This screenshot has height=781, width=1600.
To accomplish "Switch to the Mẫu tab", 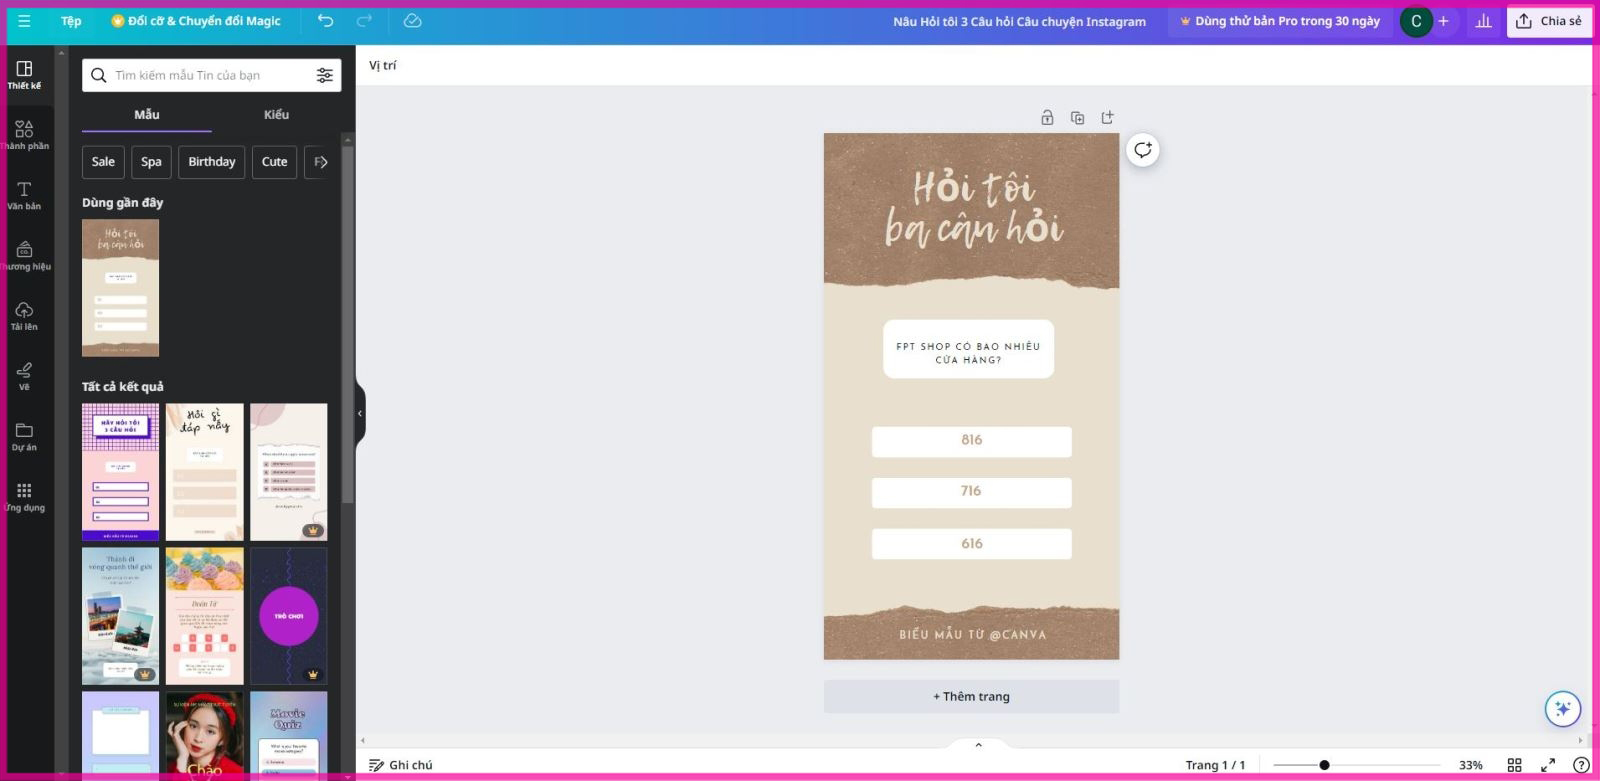I will point(147,115).
